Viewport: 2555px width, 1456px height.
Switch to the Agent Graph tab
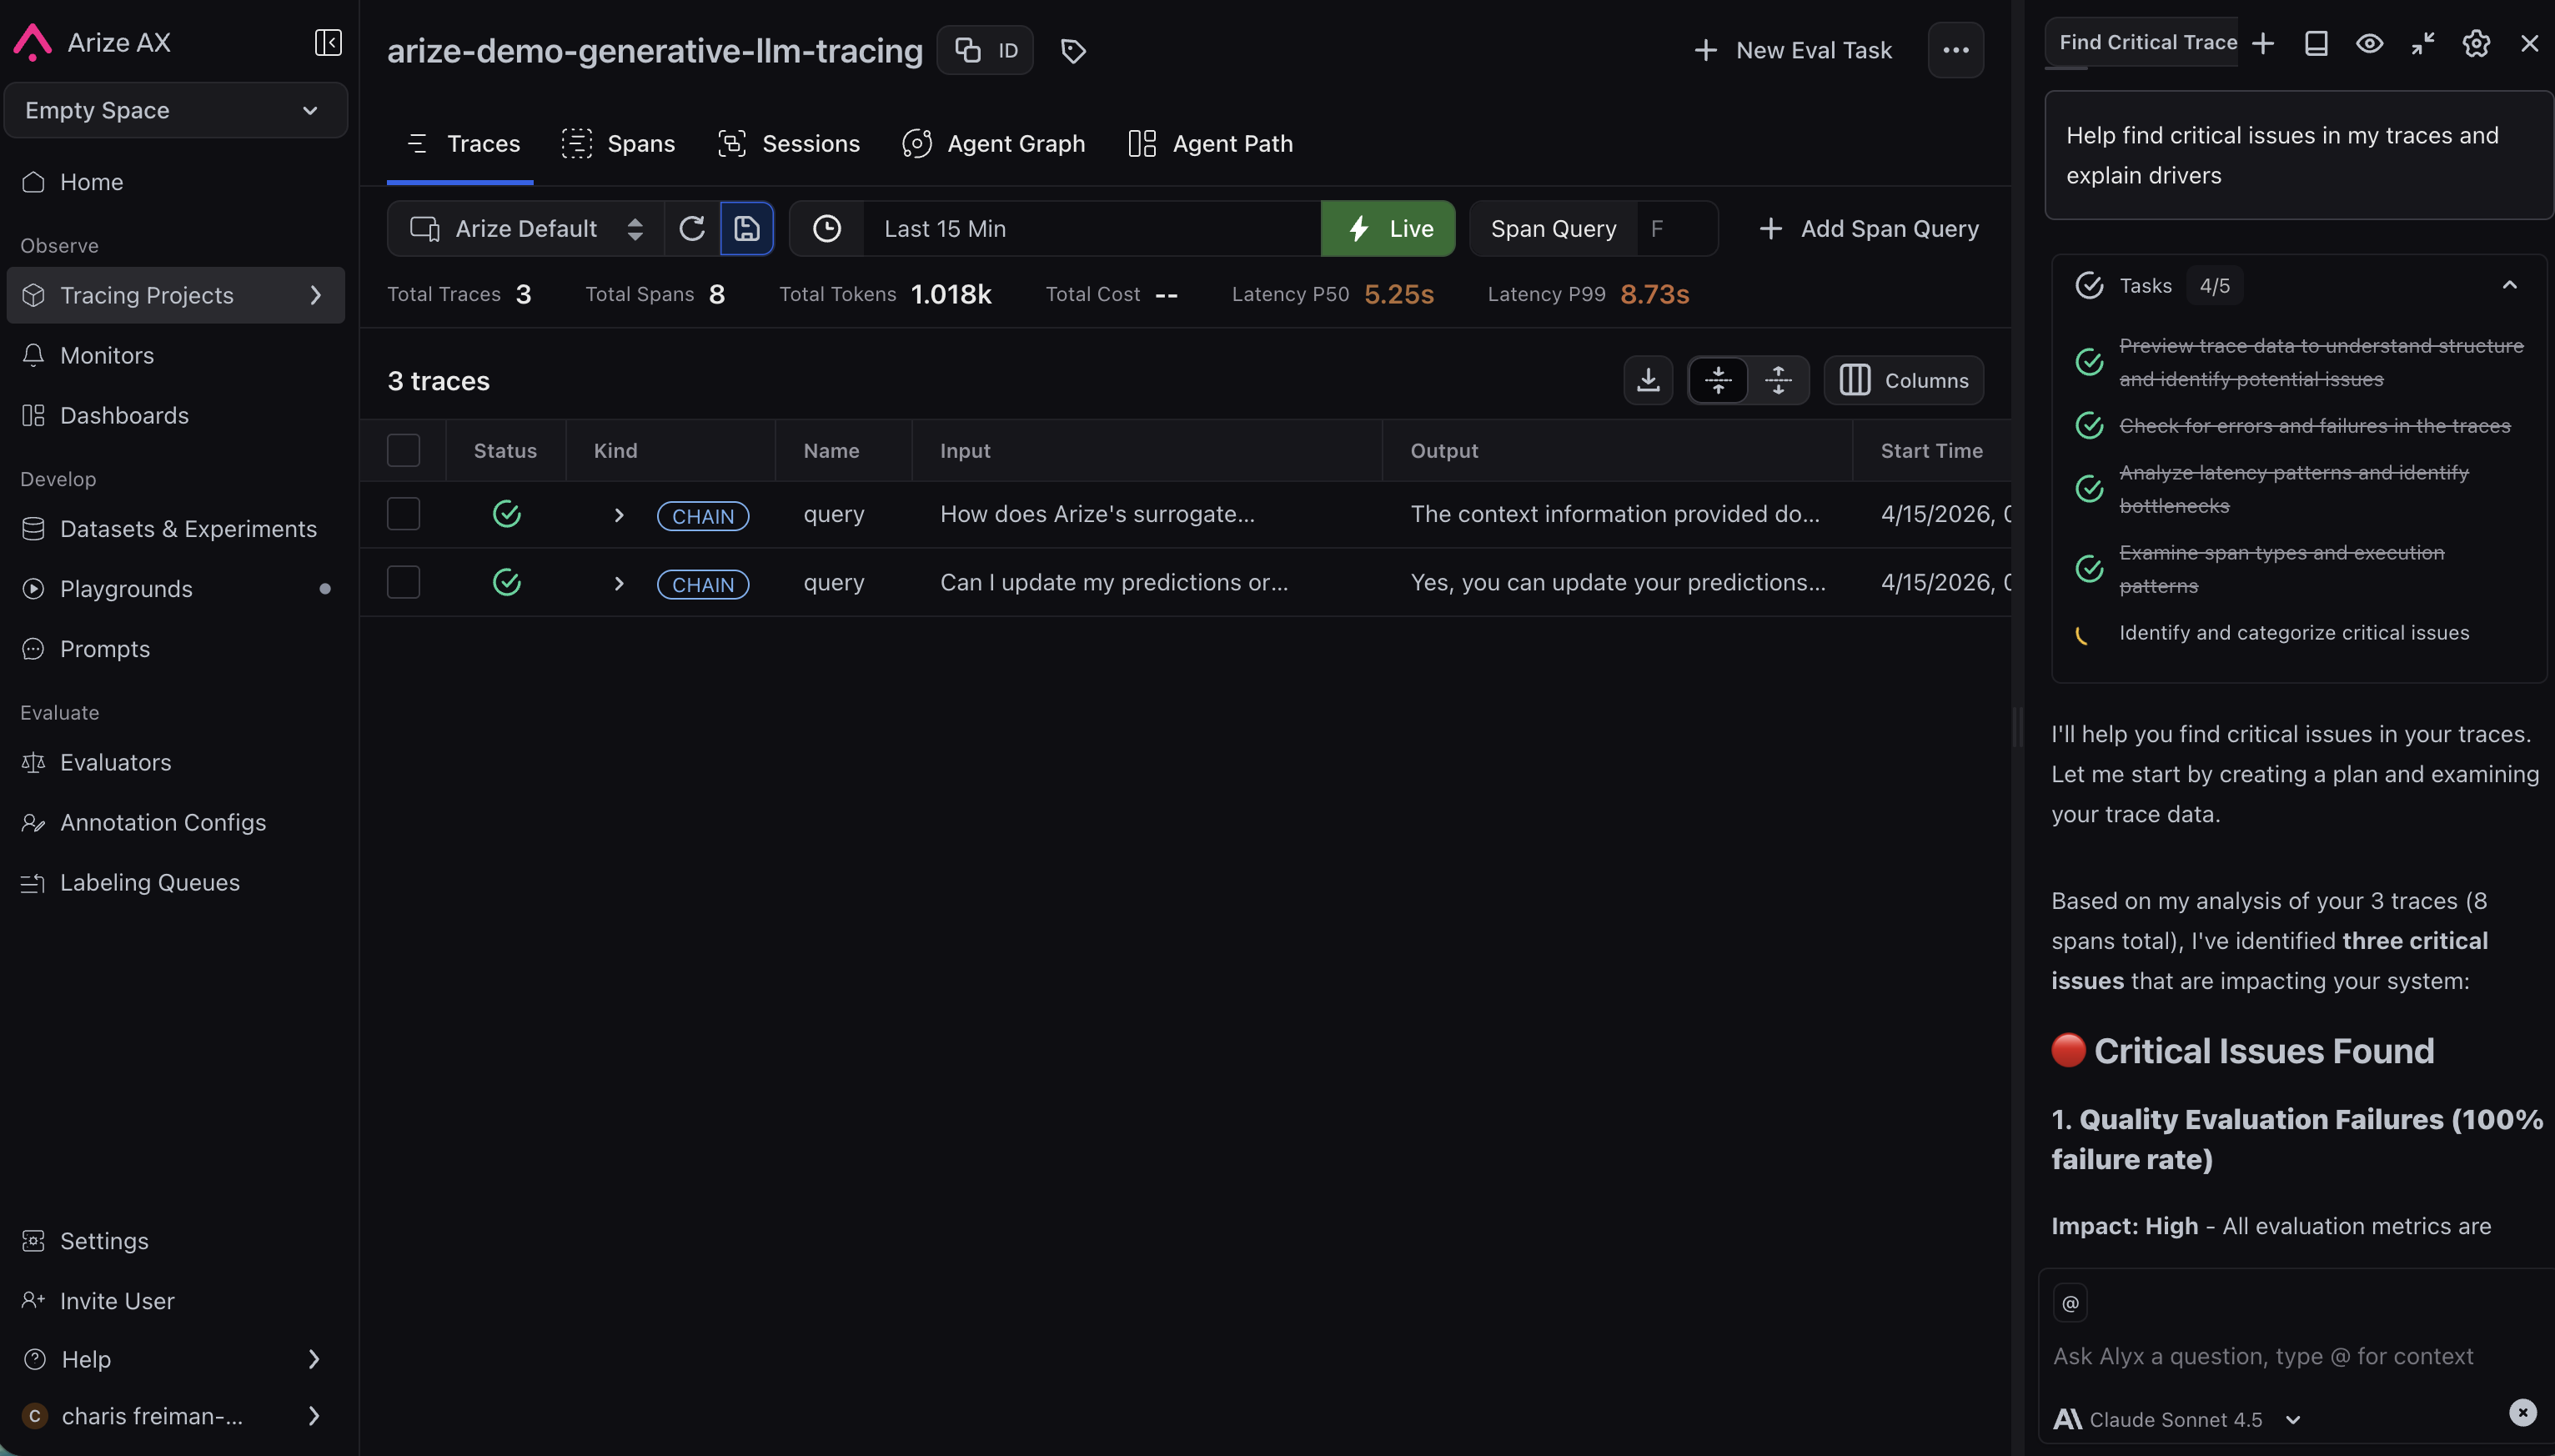(993, 144)
